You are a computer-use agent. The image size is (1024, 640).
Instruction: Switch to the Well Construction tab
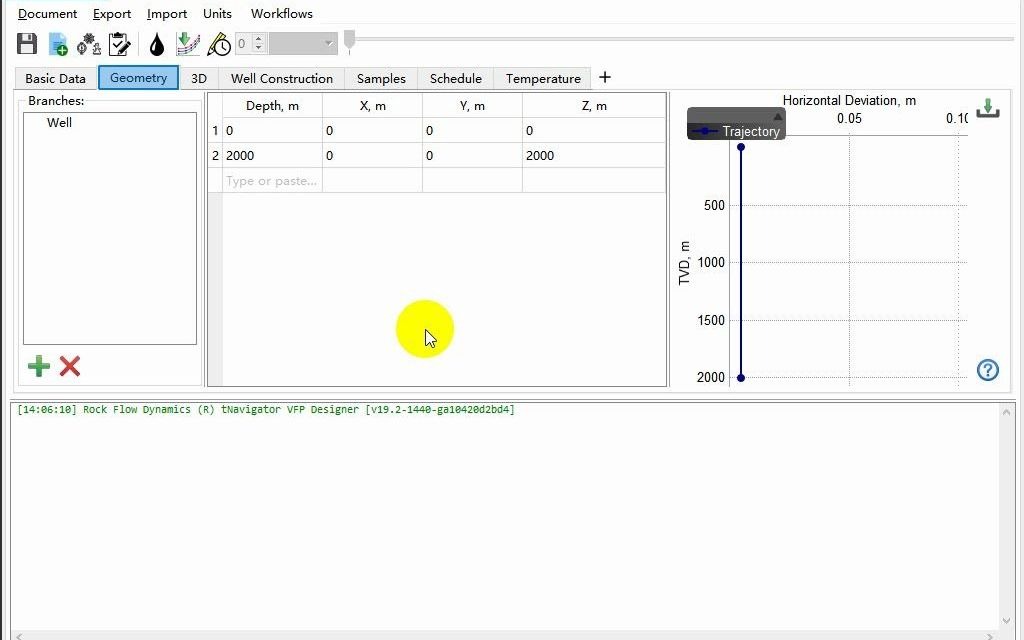(x=281, y=78)
